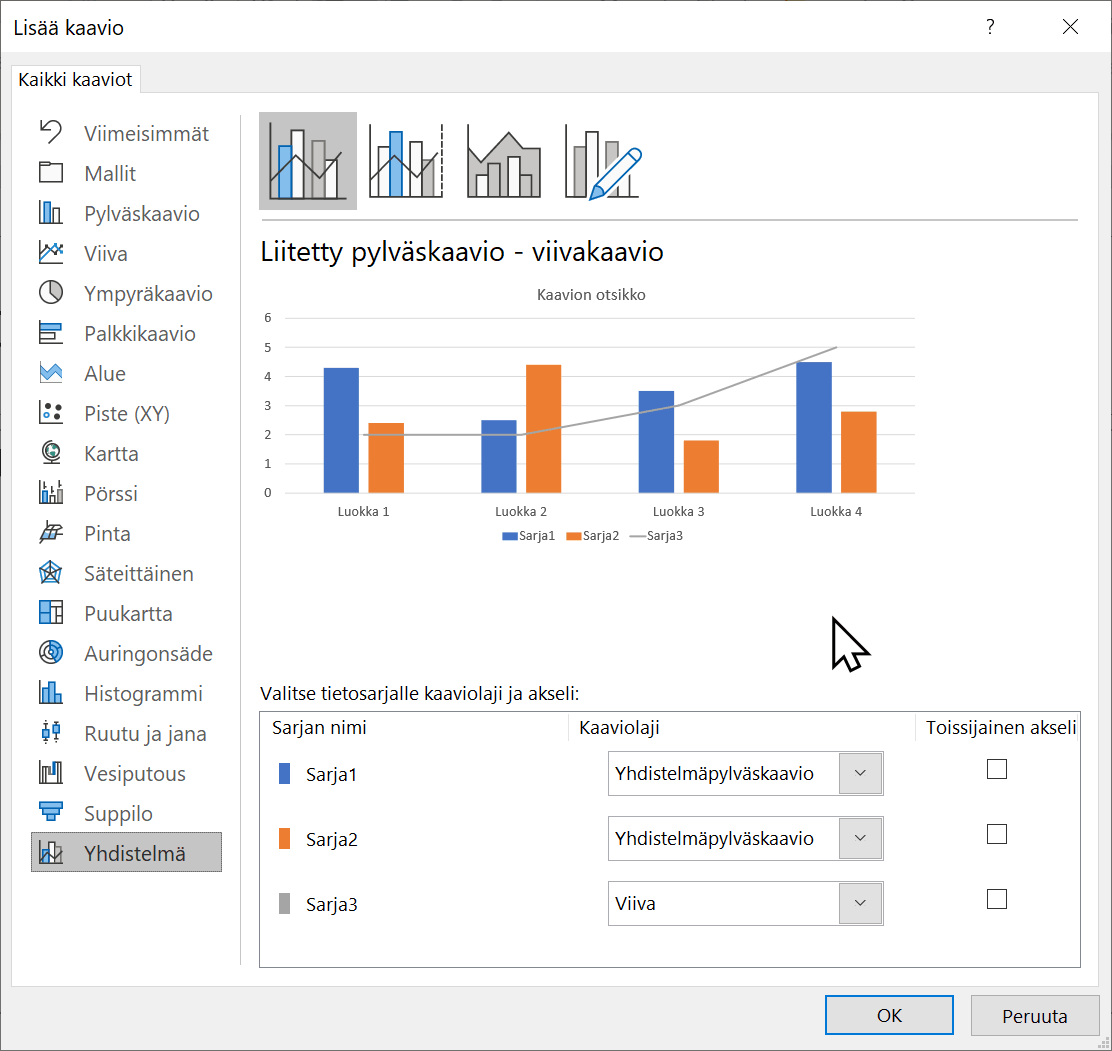Image resolution: width=1112 pixels, height=1051 pixels.
Task: Choose column-line on secondary axis subtype
Action: pos(406,161)
